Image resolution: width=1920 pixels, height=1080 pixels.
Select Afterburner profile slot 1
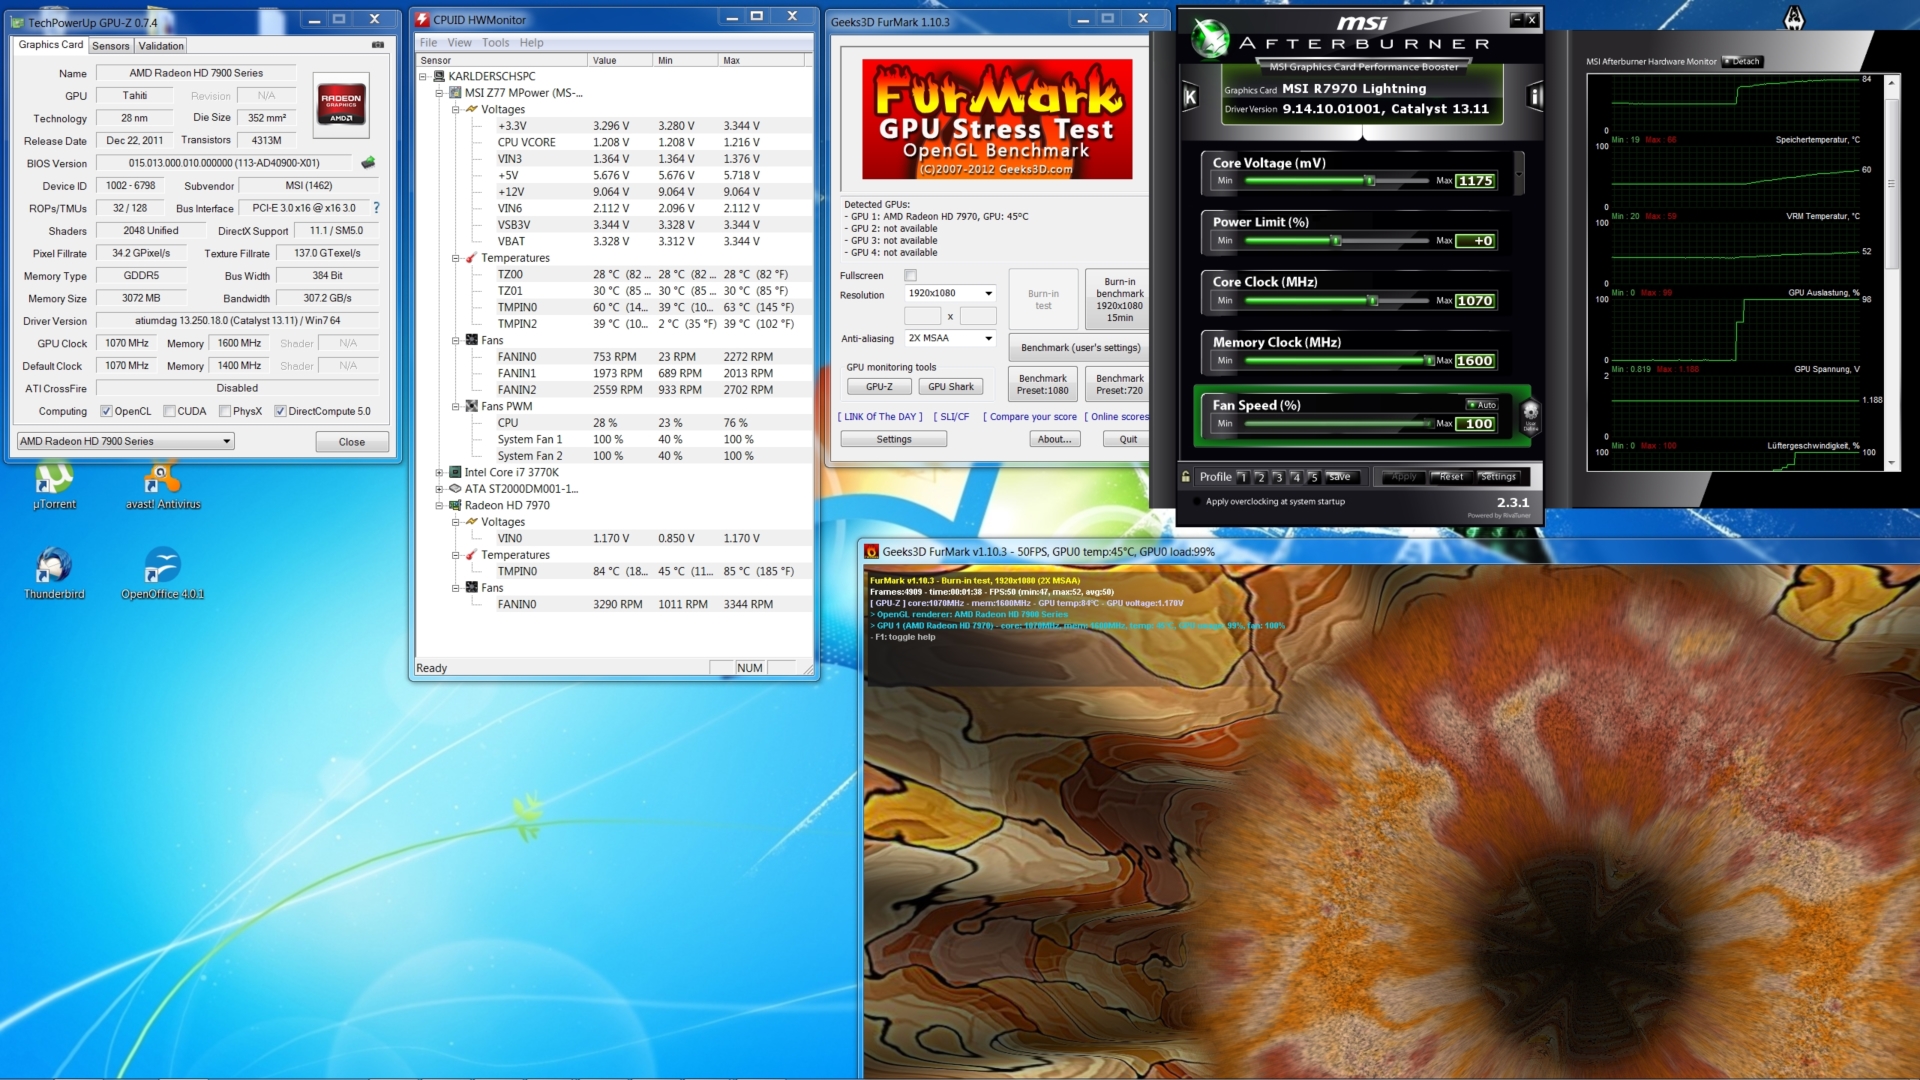point(1243,478)
